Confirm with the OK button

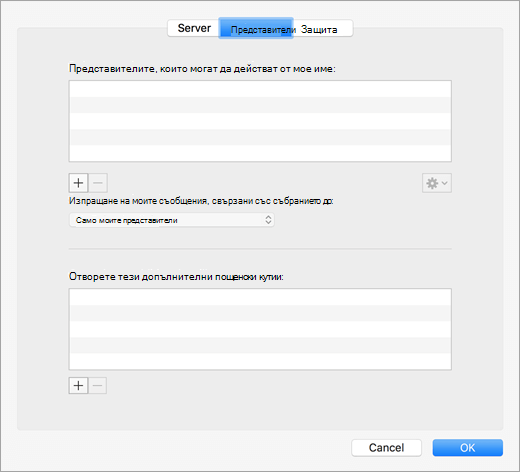[x=468, y=448]
